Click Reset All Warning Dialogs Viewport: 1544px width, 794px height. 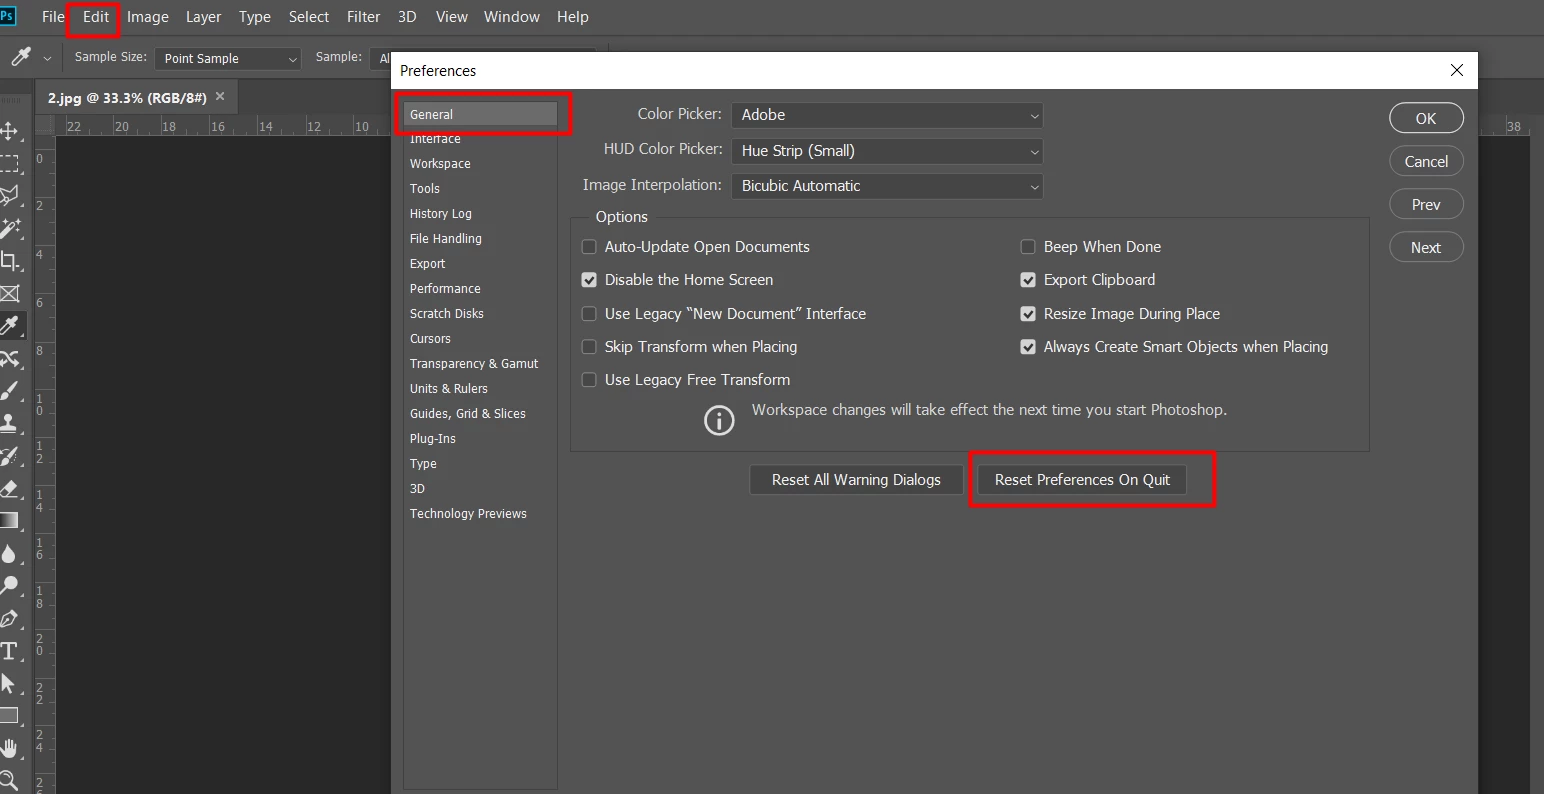(x=856, y=480)
